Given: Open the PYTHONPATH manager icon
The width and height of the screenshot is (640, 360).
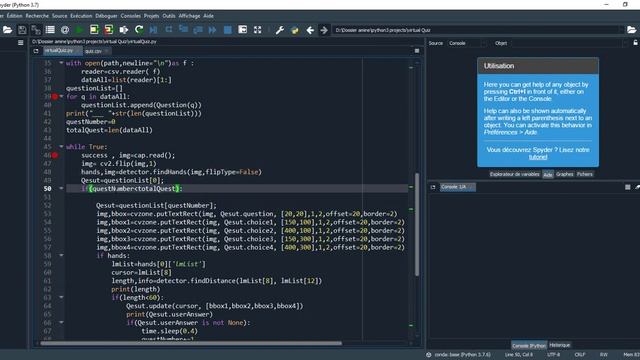Looking at the screenshot, I should (x=295, y=30).
